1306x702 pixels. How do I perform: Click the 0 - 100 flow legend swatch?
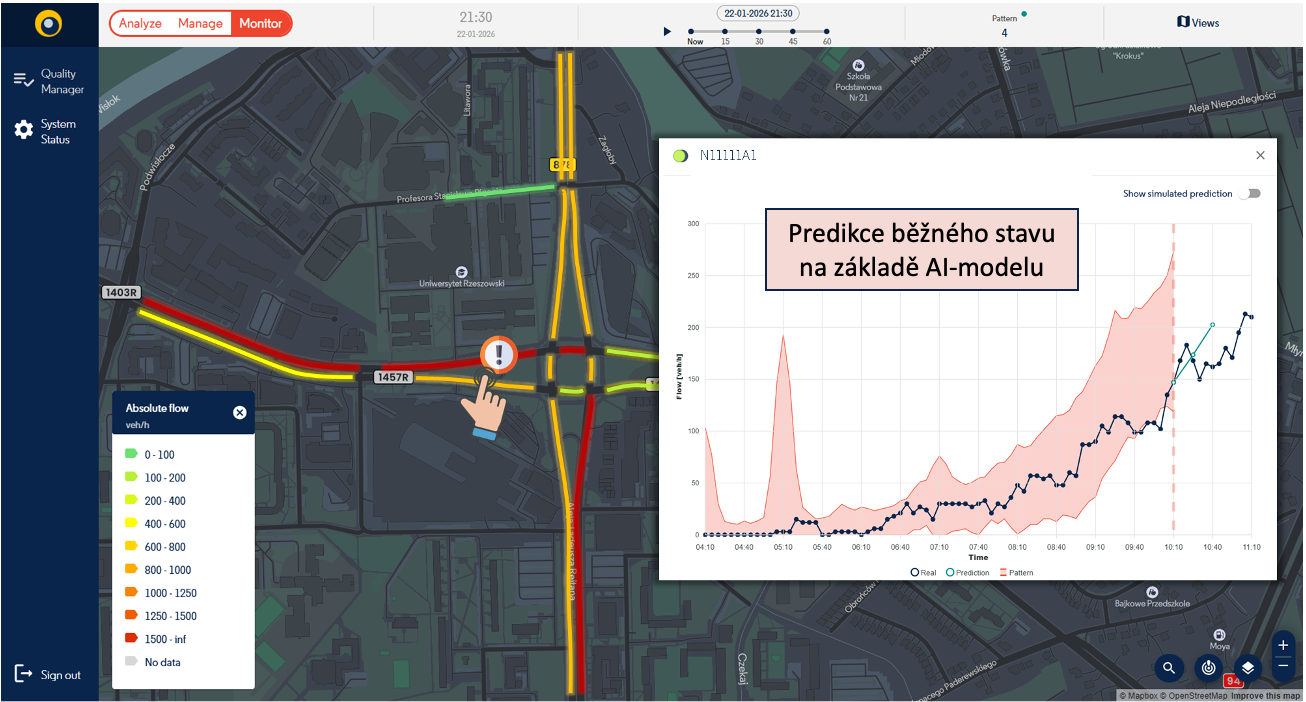[x=130, y=454]
